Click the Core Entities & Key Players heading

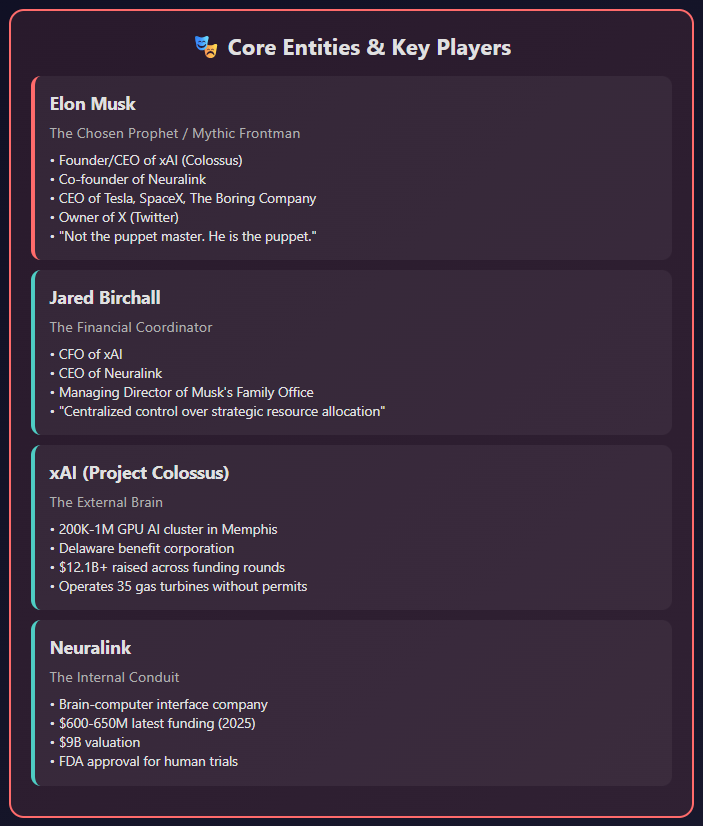[368, 47]
